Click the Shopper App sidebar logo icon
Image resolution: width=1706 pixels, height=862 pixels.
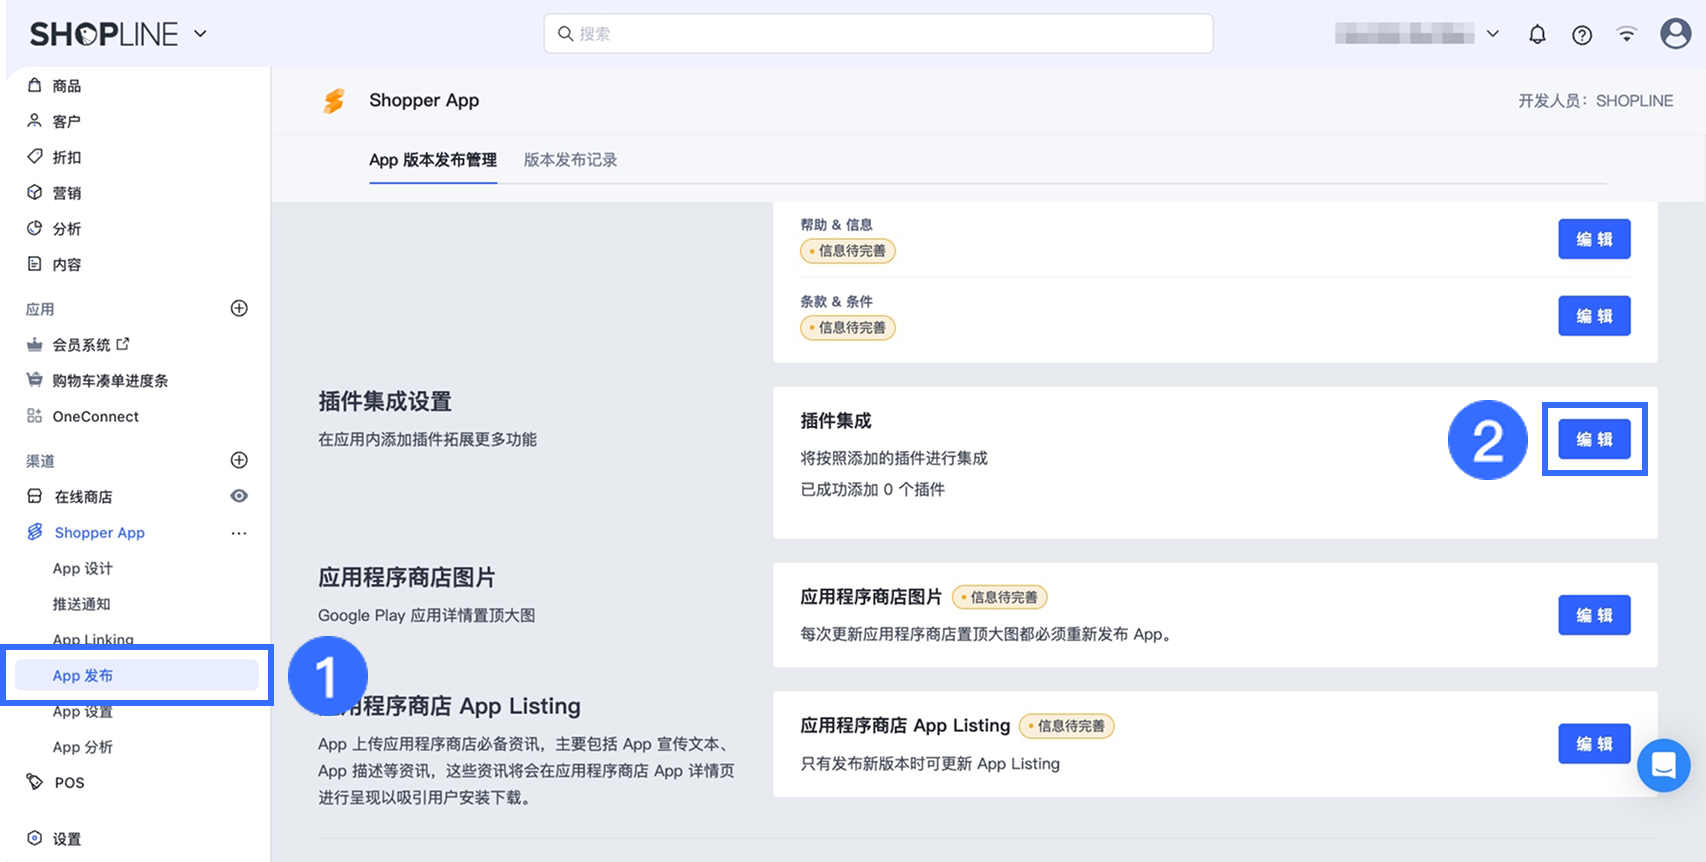(x=35, y=532)
